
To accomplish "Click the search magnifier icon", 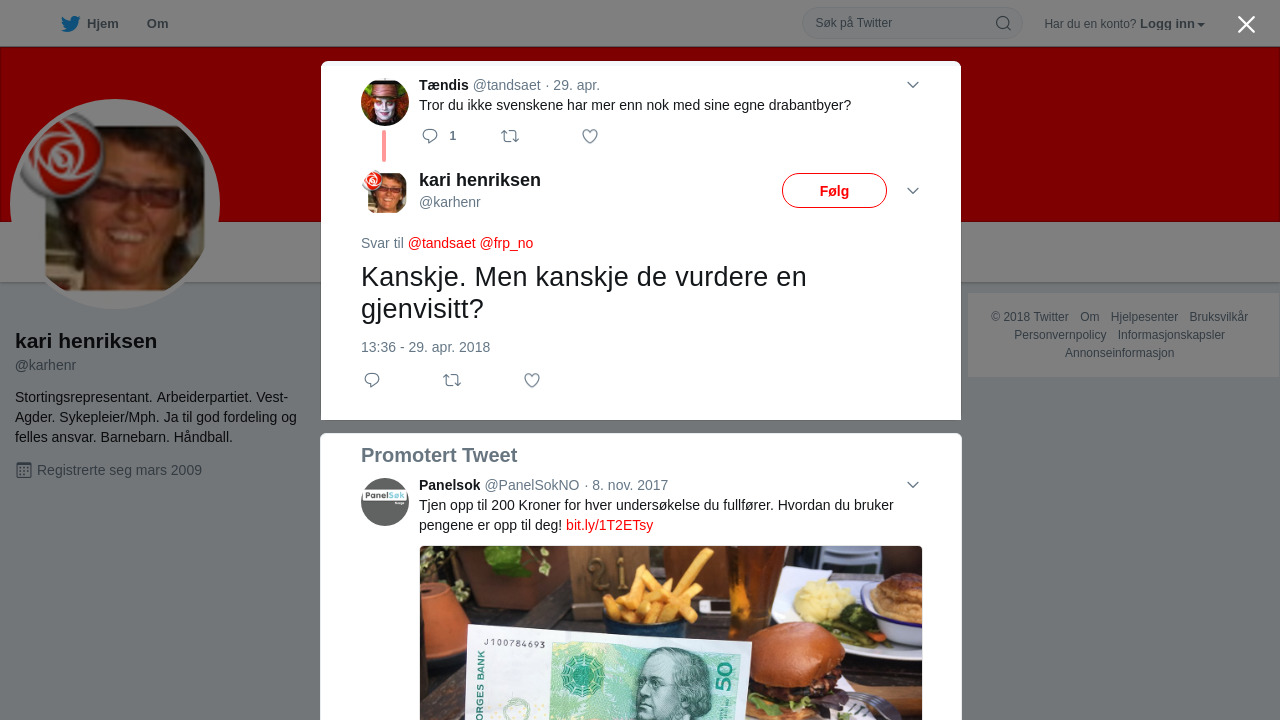I will pyautogui.click(x=1003, y=23).
